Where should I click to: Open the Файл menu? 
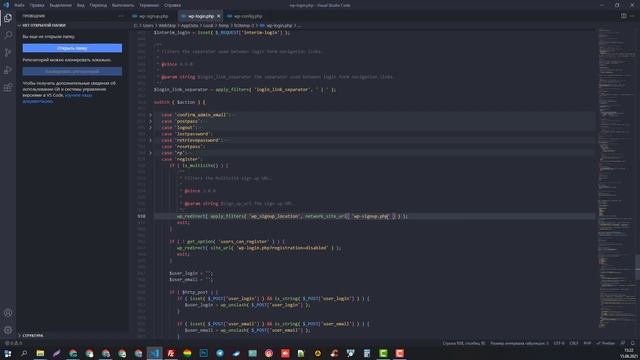(x=19, y=5)
